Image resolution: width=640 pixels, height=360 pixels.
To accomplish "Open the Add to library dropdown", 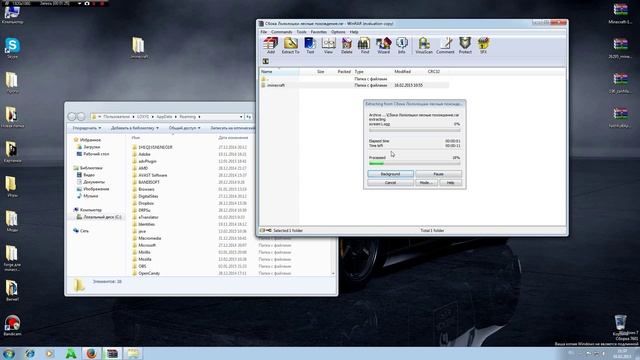I will [x=135, y=128].
